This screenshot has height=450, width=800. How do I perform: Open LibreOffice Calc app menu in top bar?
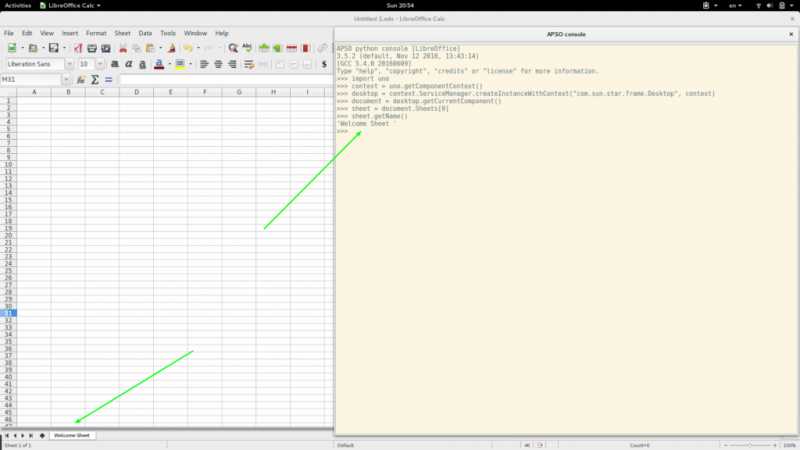point(70,5)
